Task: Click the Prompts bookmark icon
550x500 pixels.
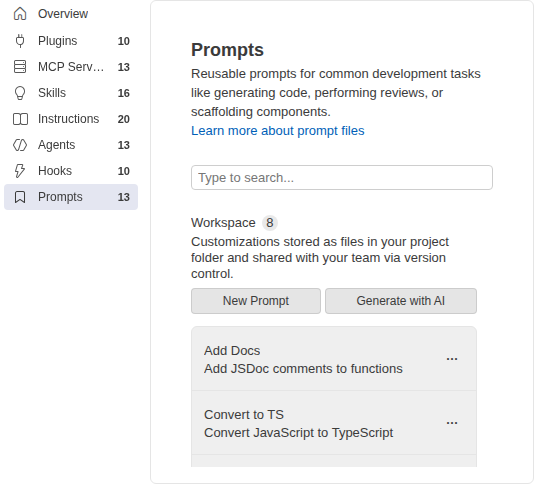Action: pos(20,197)
